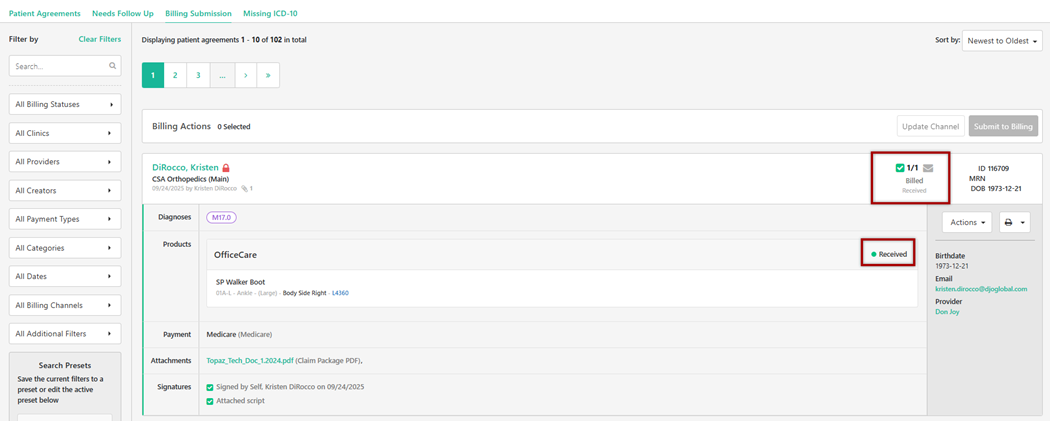The image size is (1050, 421).
Task: Click the green Received status dot
Action: (x=873, y=255)
